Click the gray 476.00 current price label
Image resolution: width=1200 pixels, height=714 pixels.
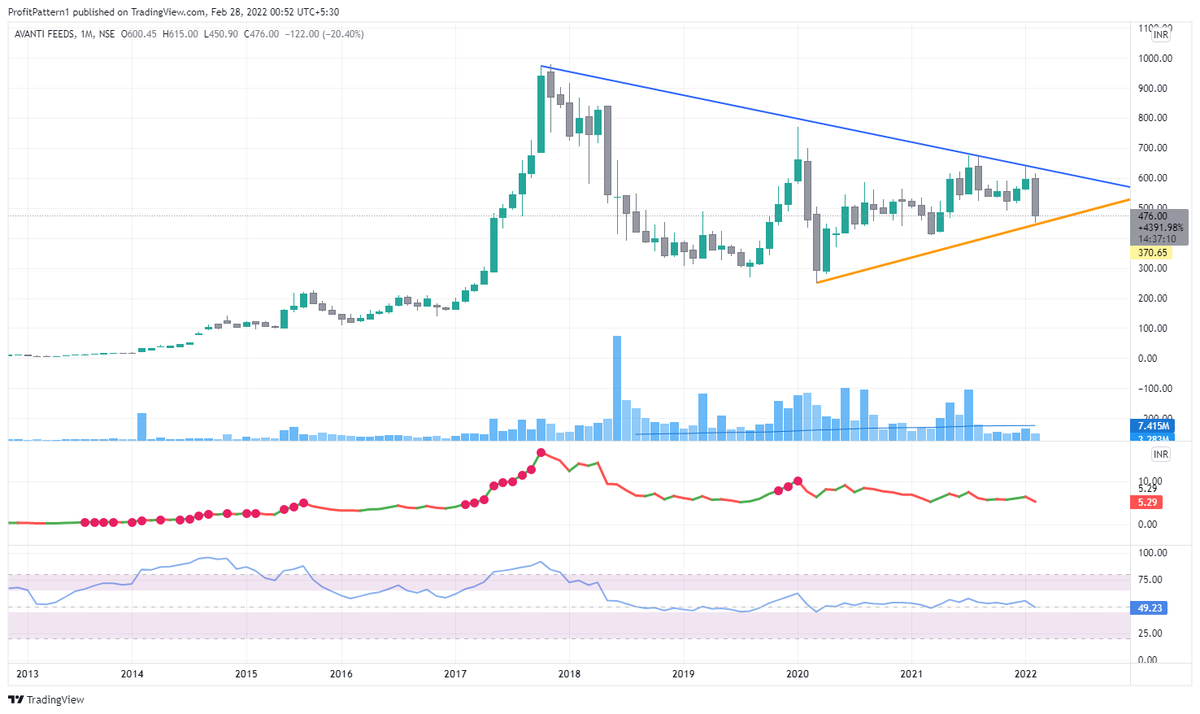[1152, 214]
